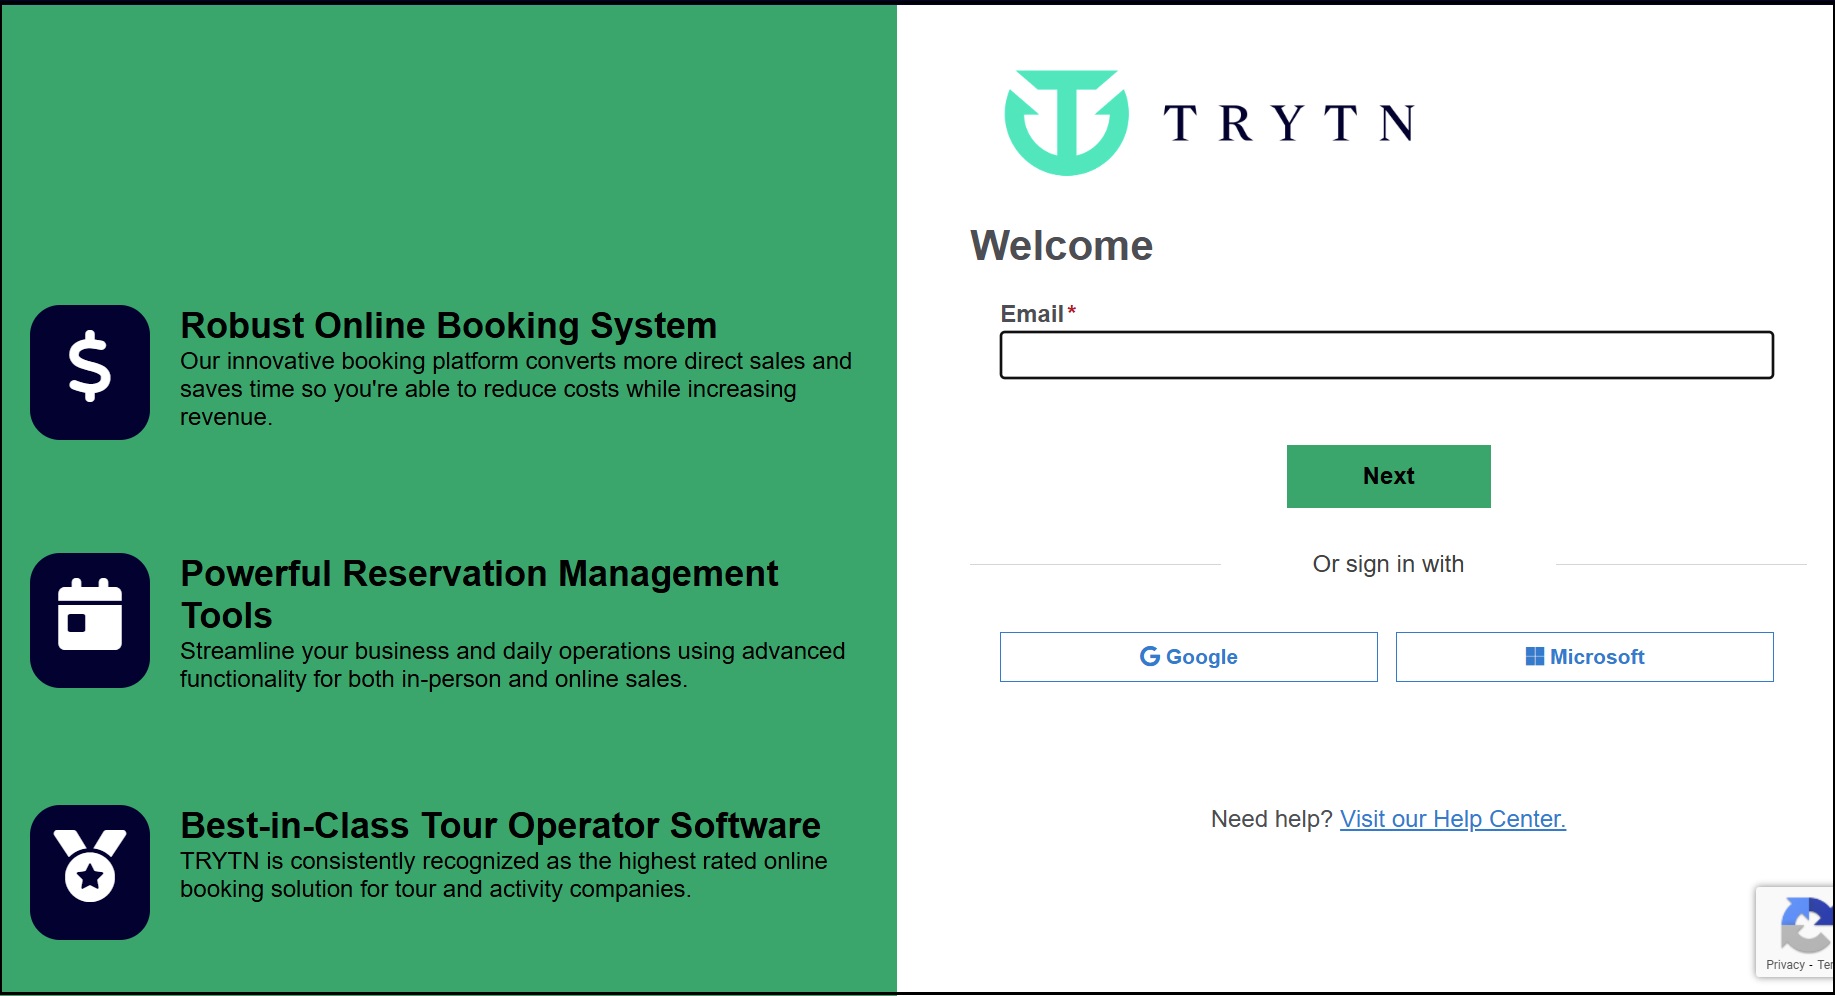Click the 'Powerful Reservation Management Tools' heading
The width and height of the screenshot is (1835, 996).
tap(479, 594)
